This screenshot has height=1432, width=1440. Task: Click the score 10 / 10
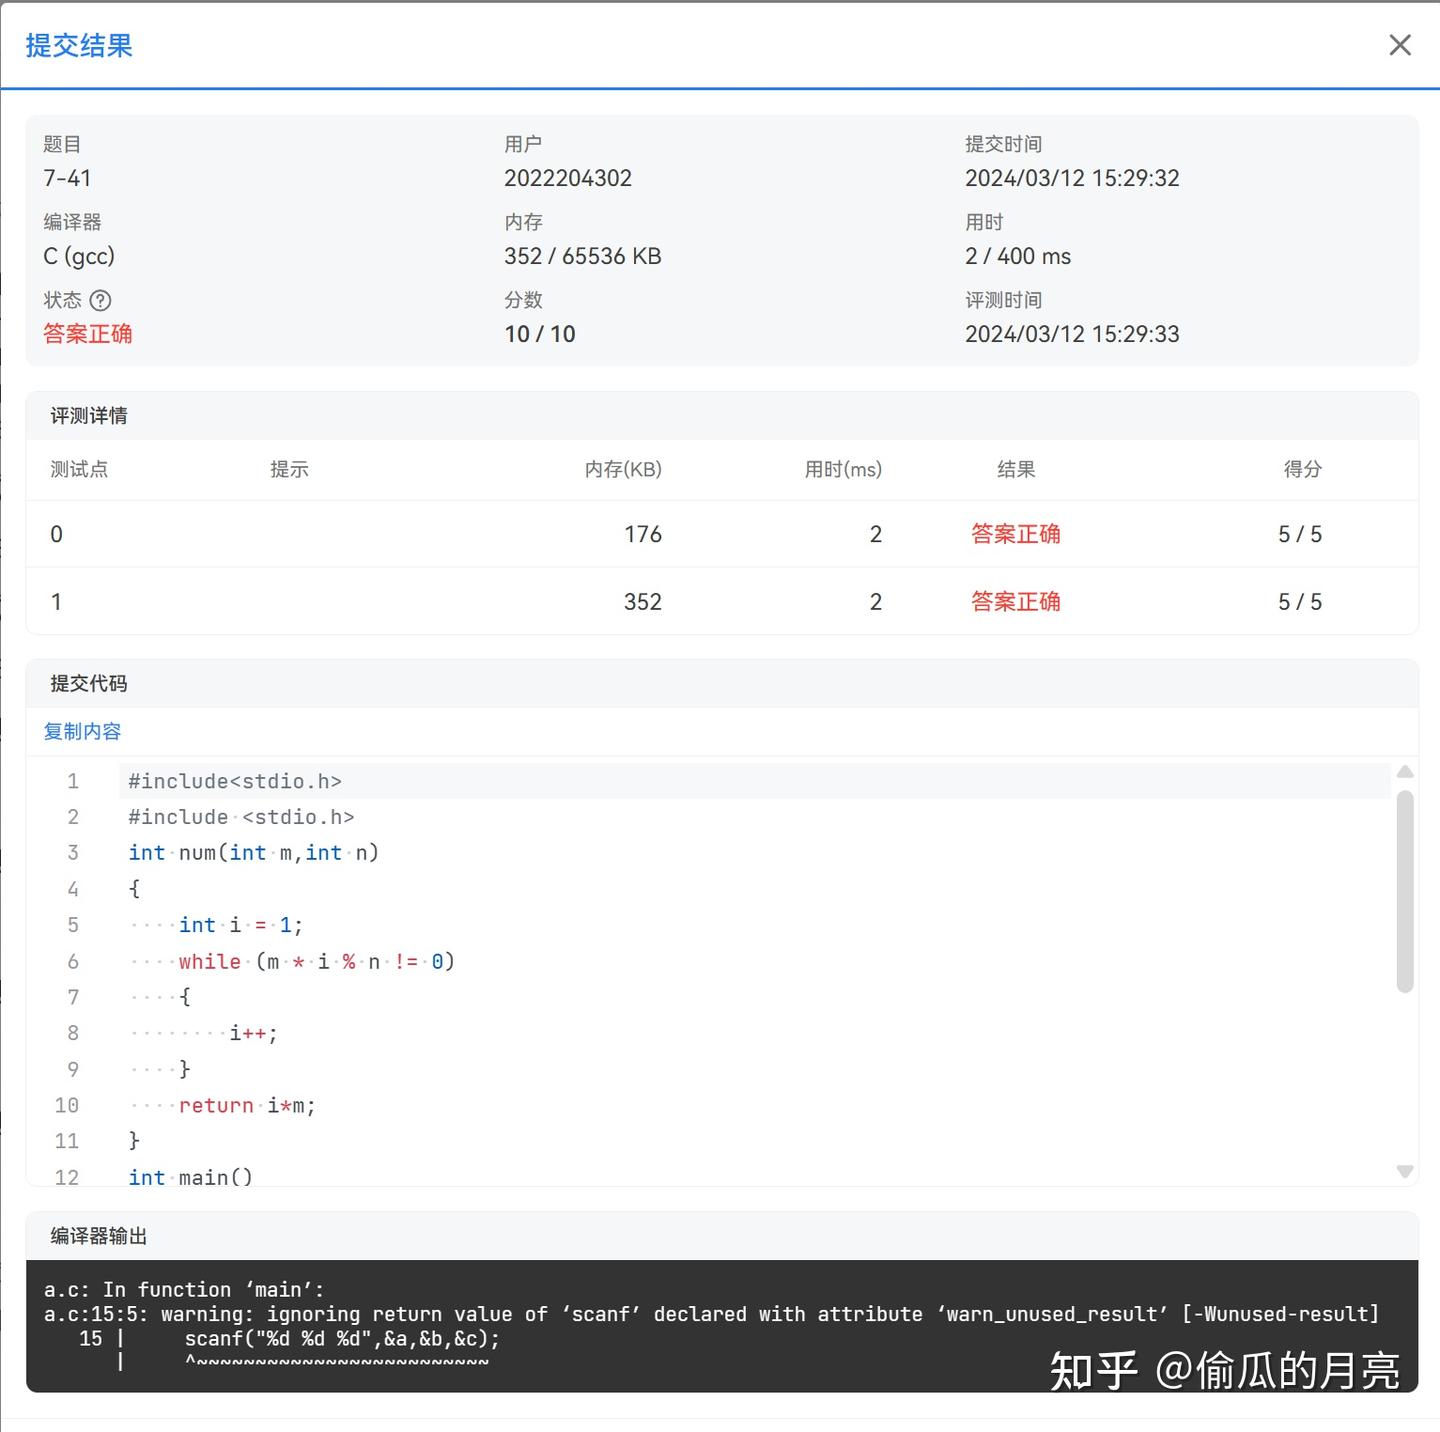tap(540, 334)
